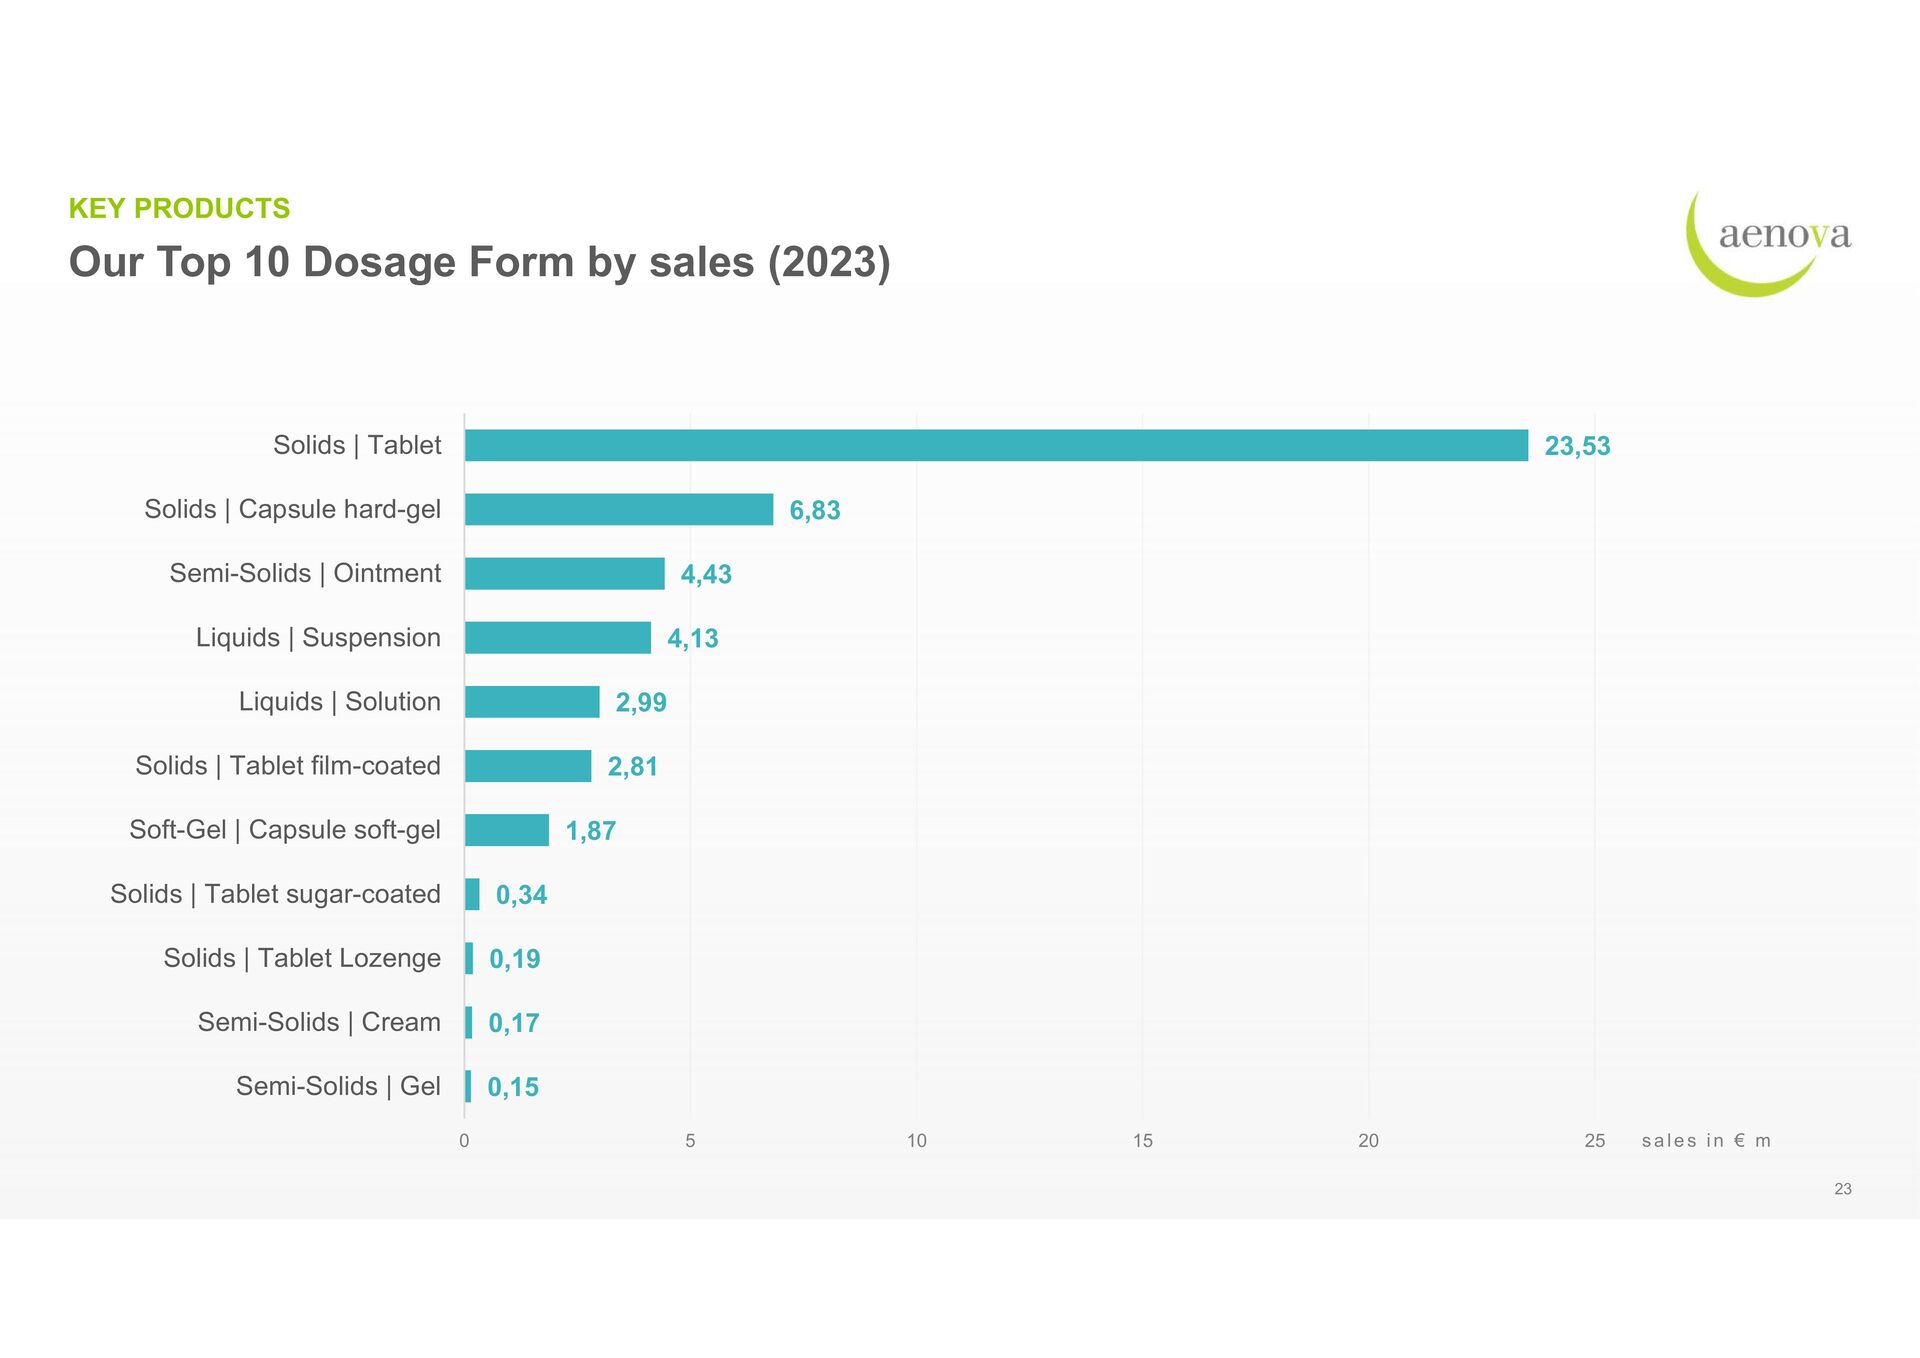
Task: Click the 'Solids | Capsule hard-gel' label
Action: pyautogui.click(x=292, y=509)
